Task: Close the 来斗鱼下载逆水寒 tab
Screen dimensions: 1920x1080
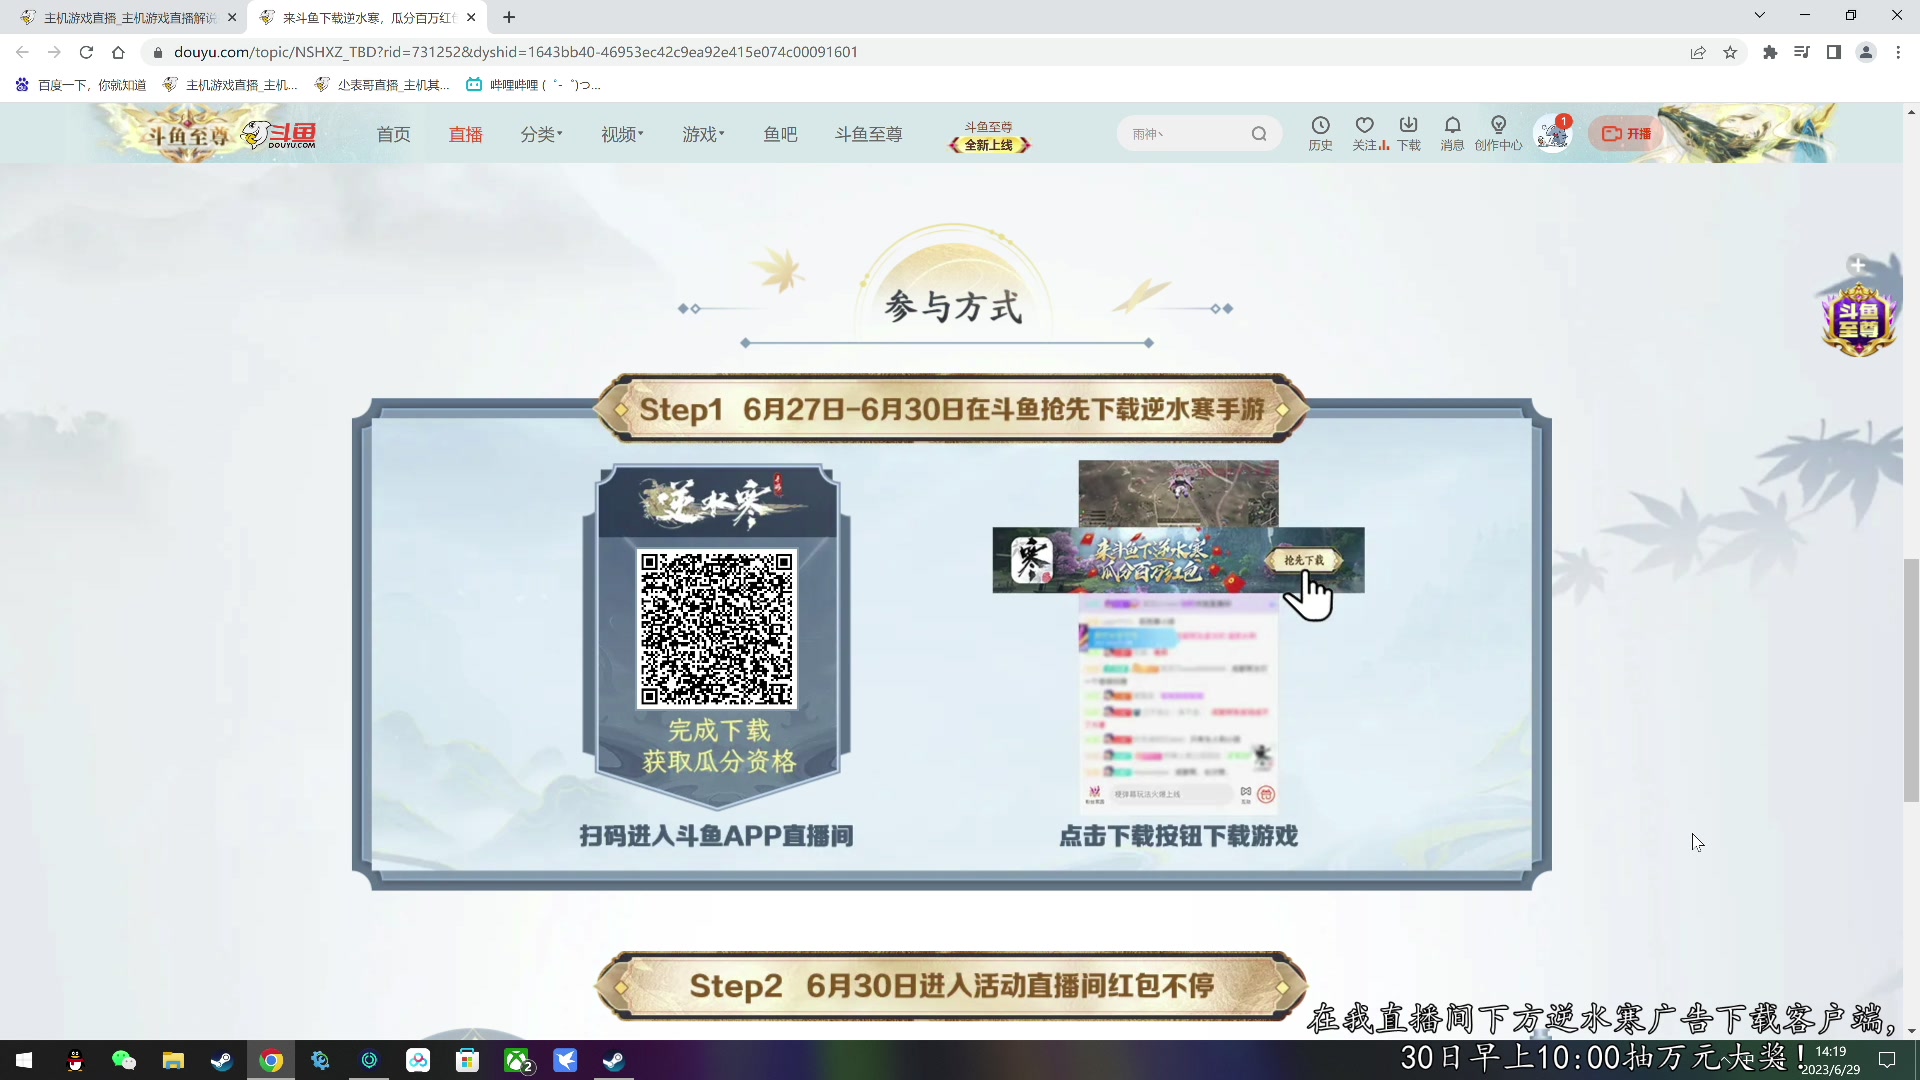Action: pyautogui.click(x=471, y=17)
